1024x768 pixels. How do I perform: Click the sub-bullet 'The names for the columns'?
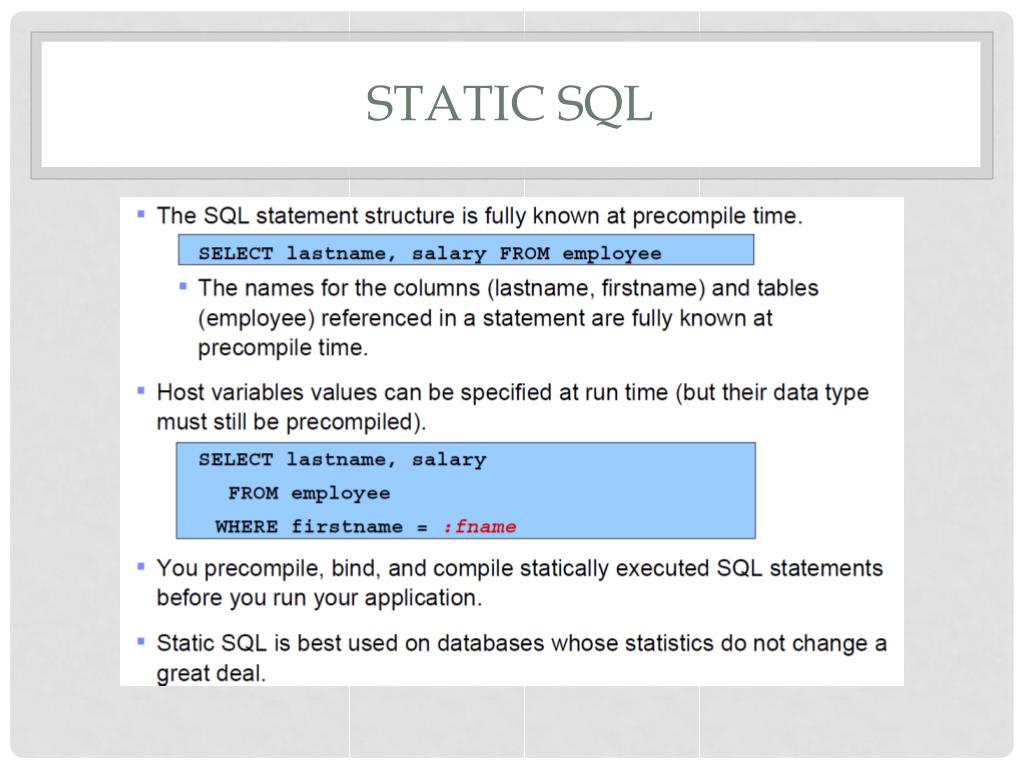point(508,288)
